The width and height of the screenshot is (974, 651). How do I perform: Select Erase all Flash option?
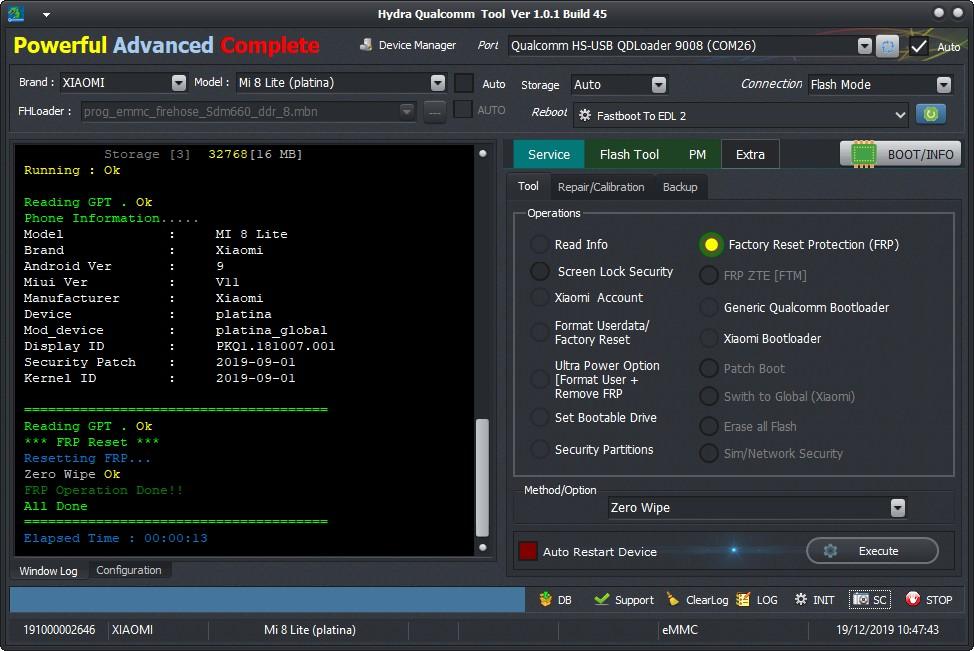[709, 426]
